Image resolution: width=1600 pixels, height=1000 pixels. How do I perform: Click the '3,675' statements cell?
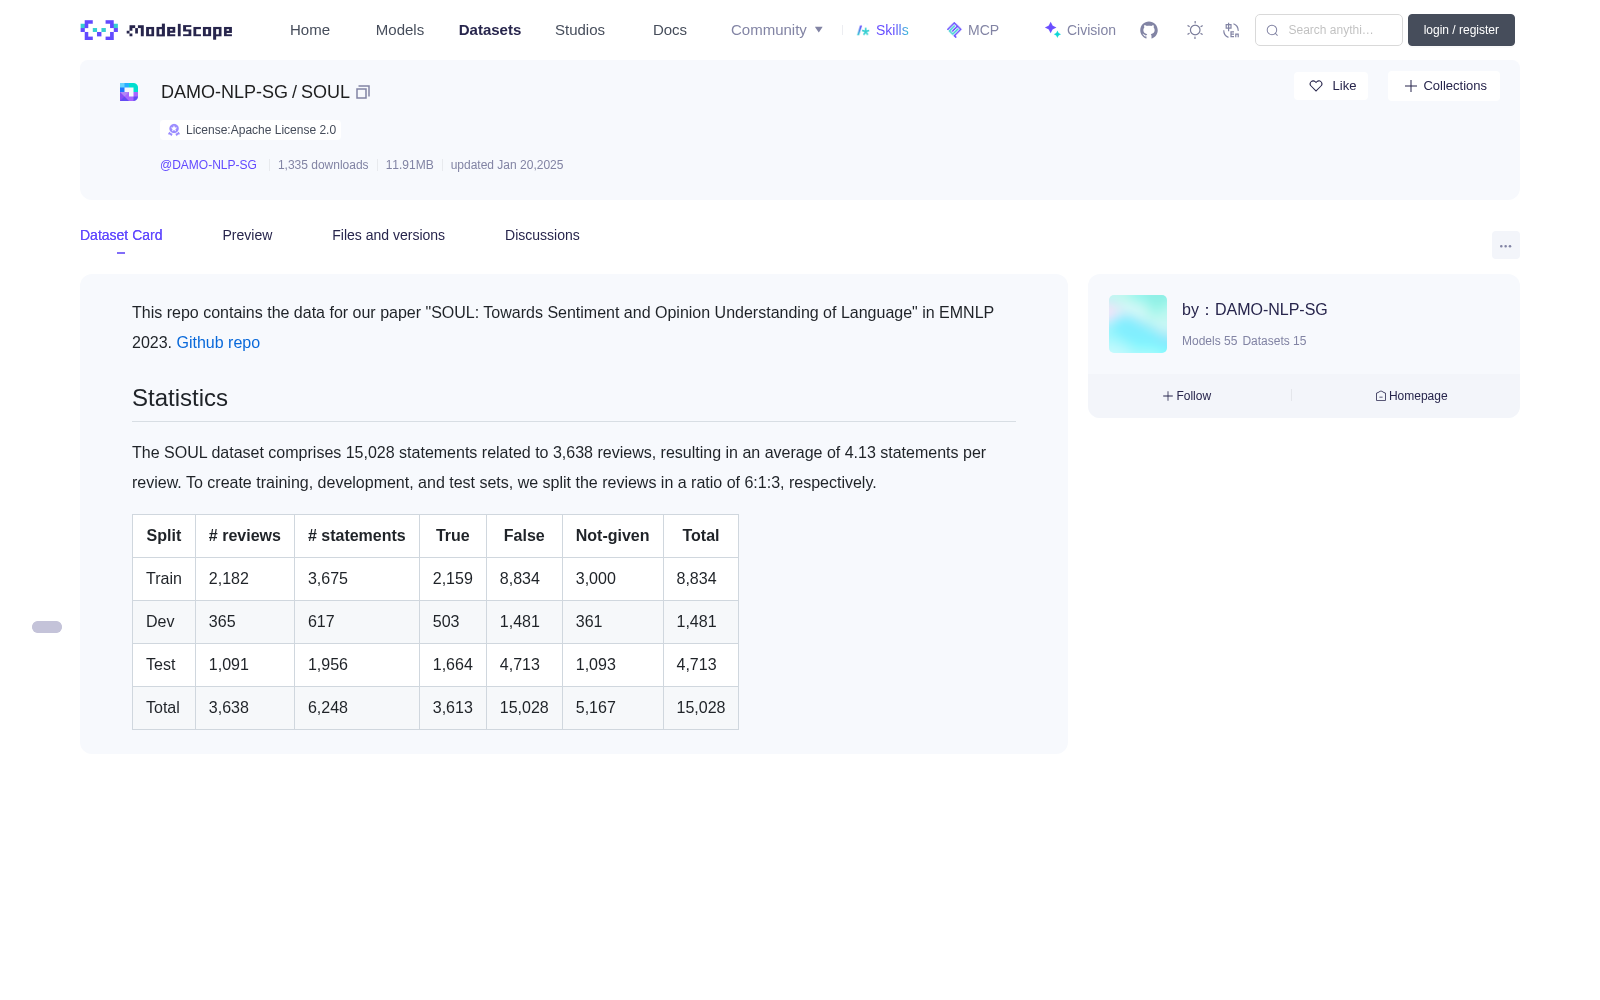pyautogui.click(x=357, y=579)
